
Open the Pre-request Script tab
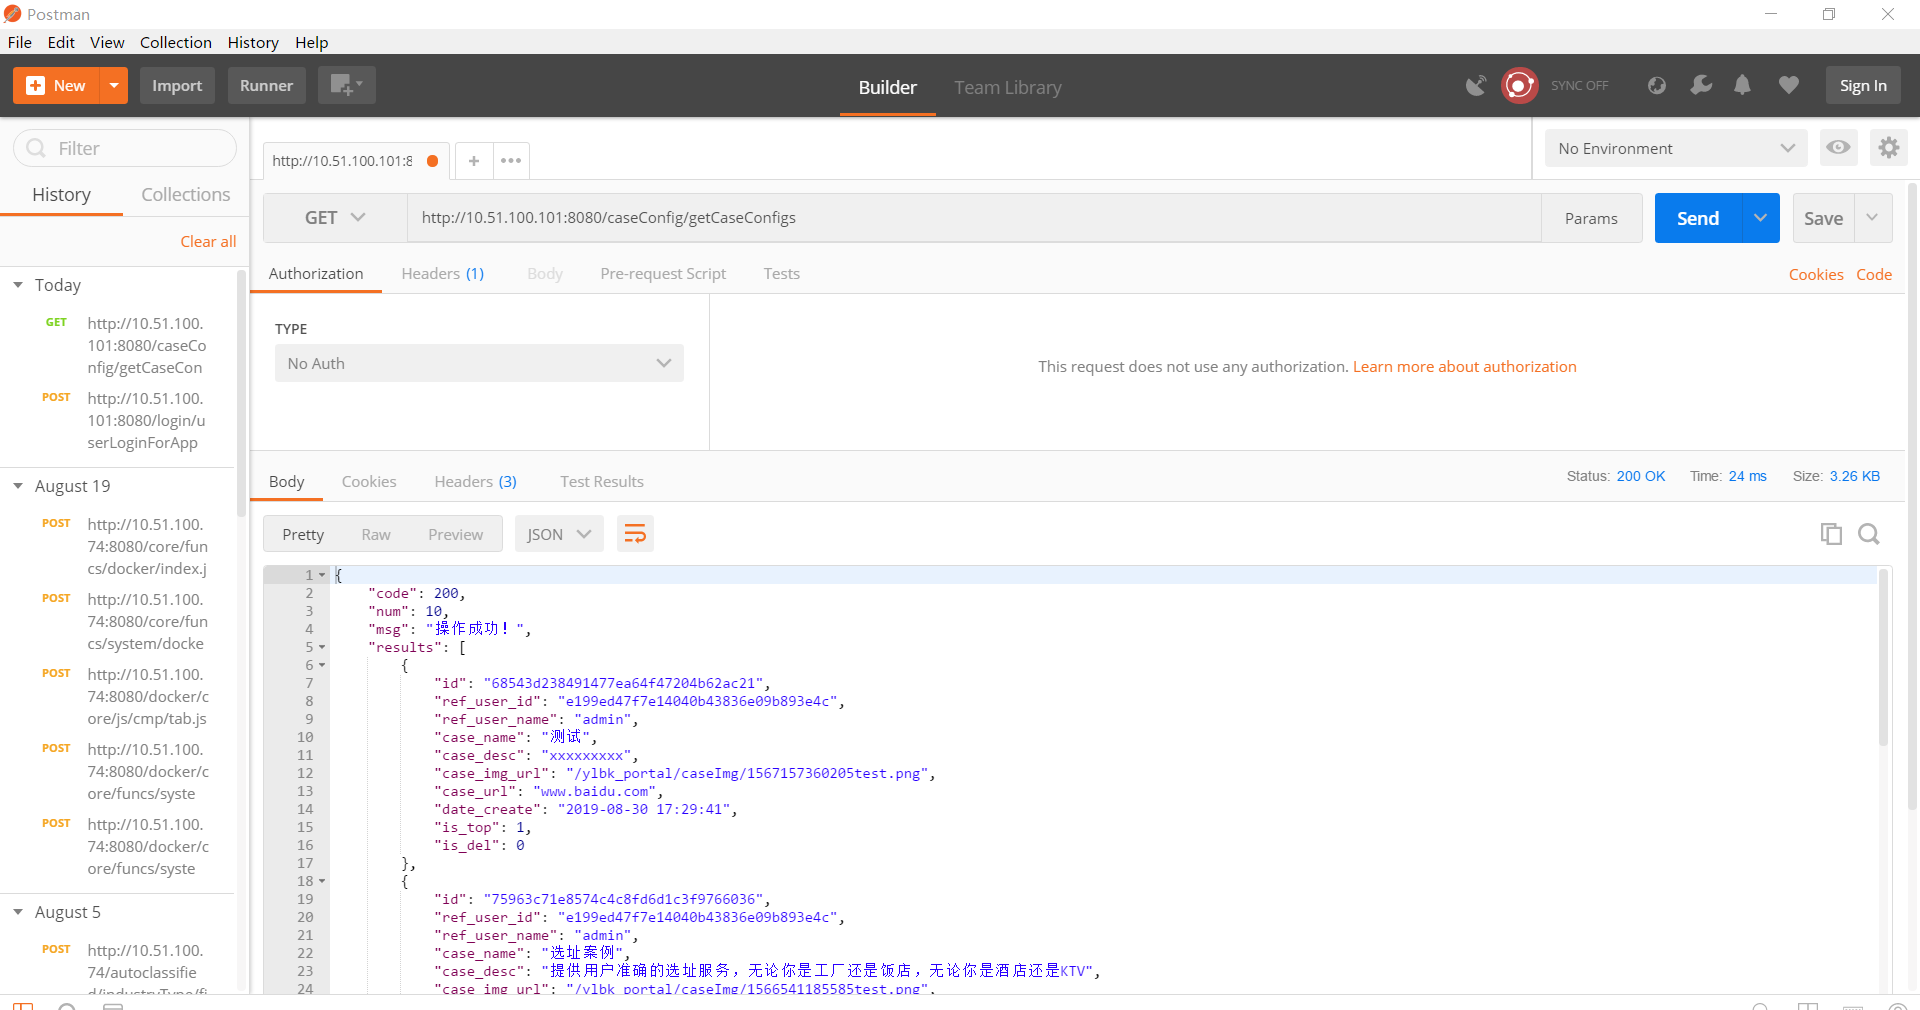coord(663,274)
